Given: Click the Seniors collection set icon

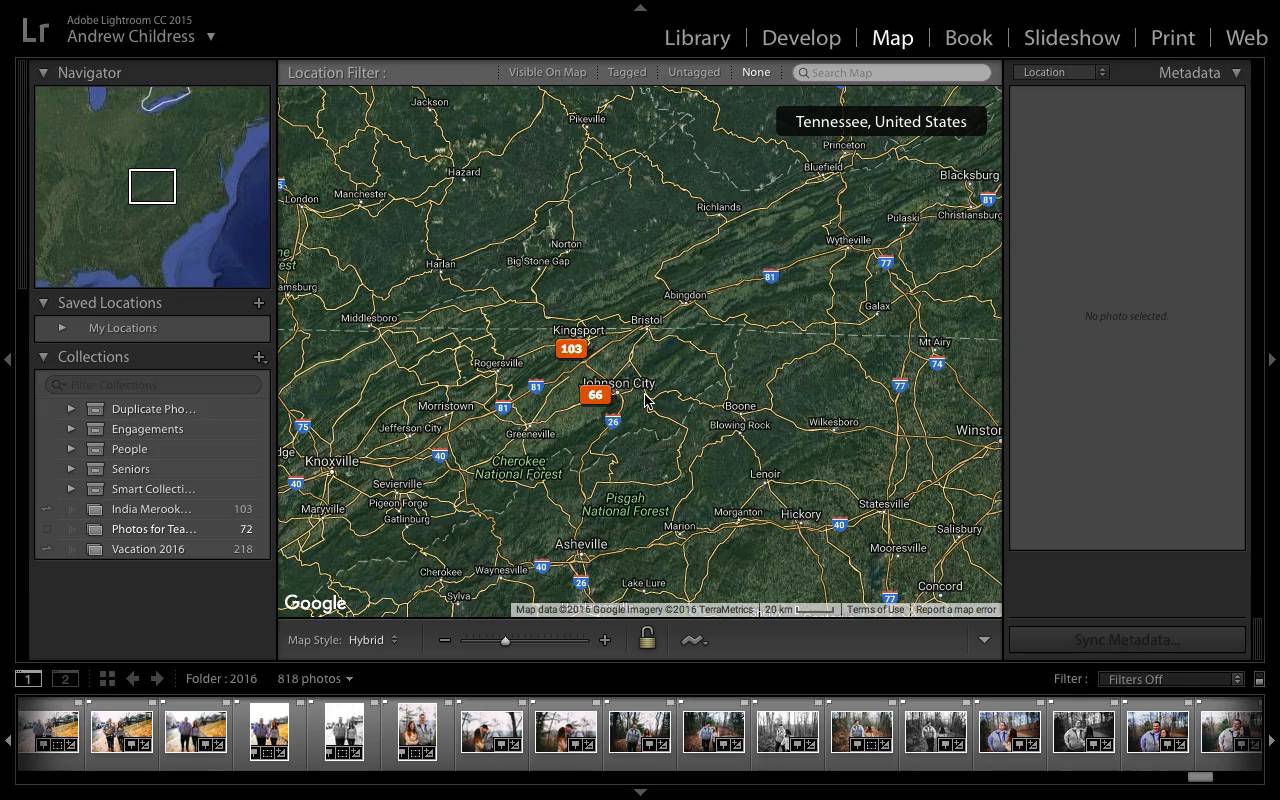Looking at the screenshot, I should [x=95, y=469].
